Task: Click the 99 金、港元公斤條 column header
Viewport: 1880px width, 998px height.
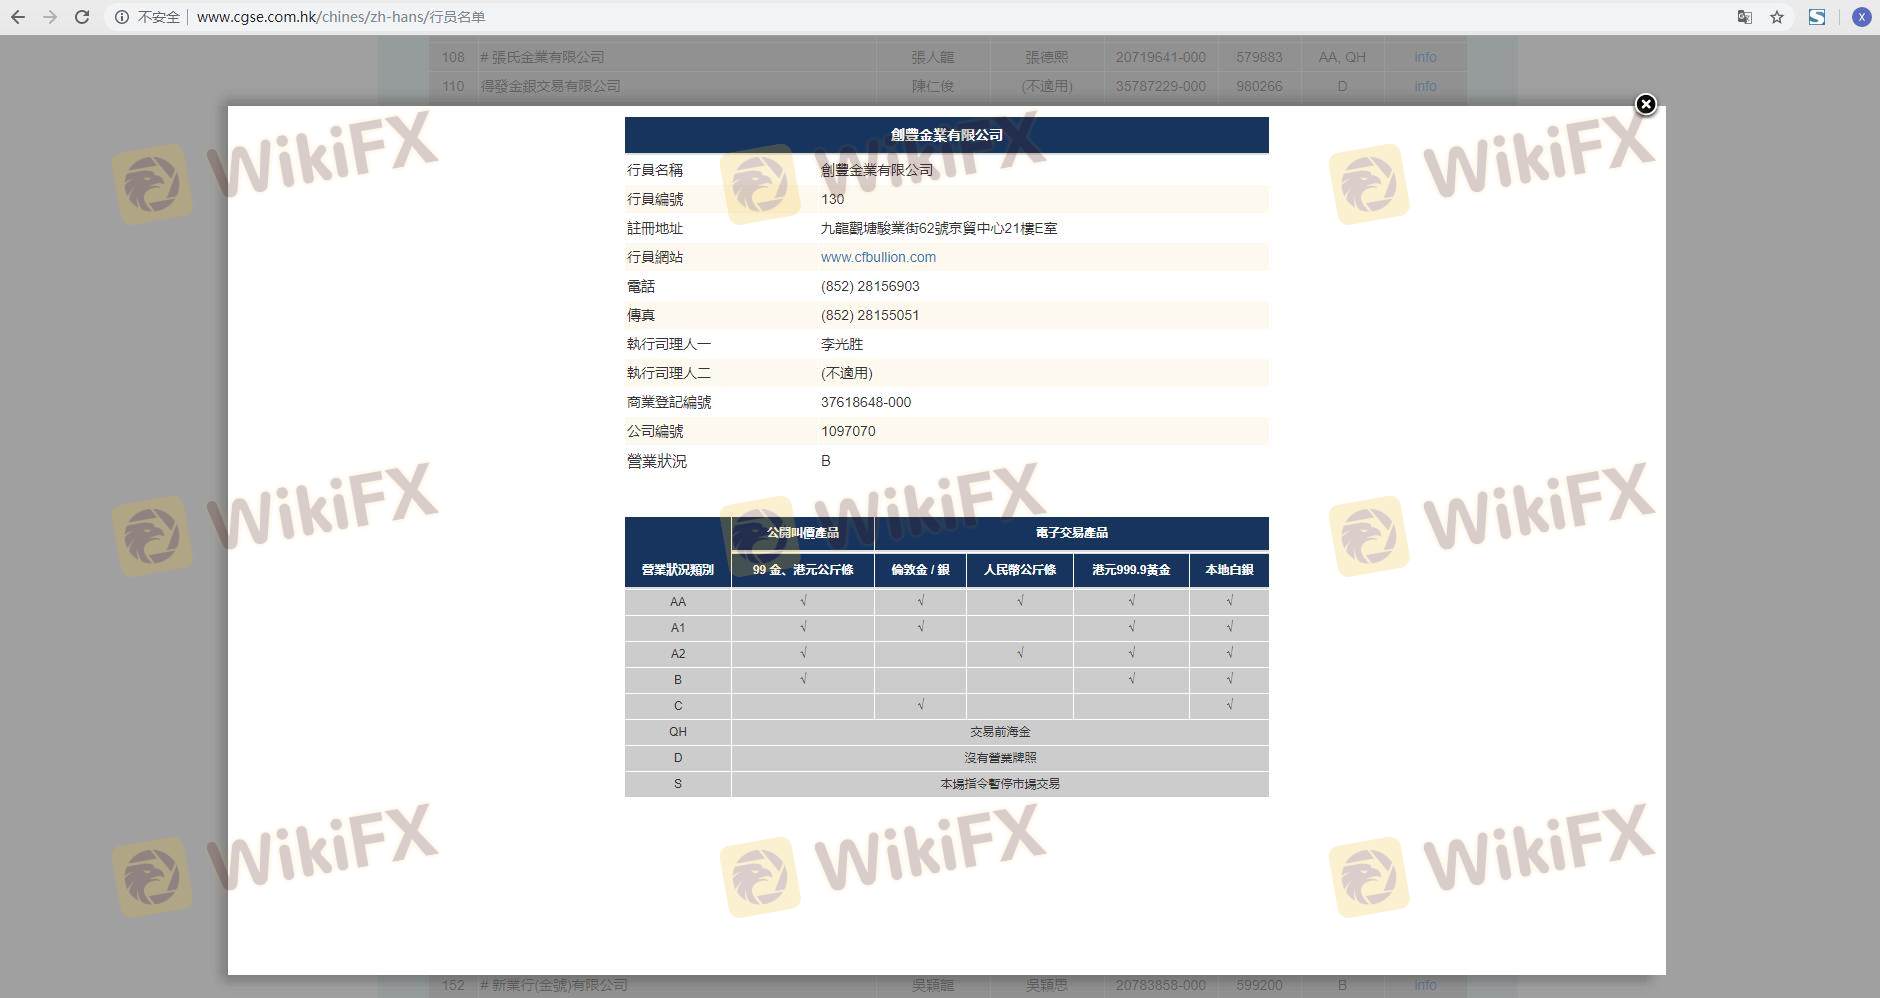Action: pos(803,570)
